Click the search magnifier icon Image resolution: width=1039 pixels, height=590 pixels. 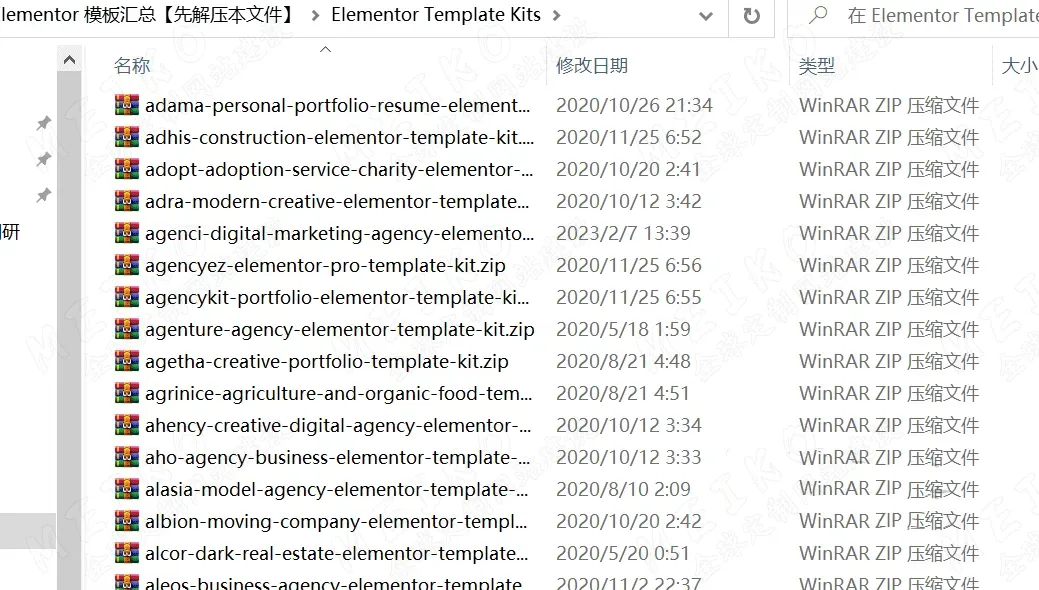(x=819, y=16)
